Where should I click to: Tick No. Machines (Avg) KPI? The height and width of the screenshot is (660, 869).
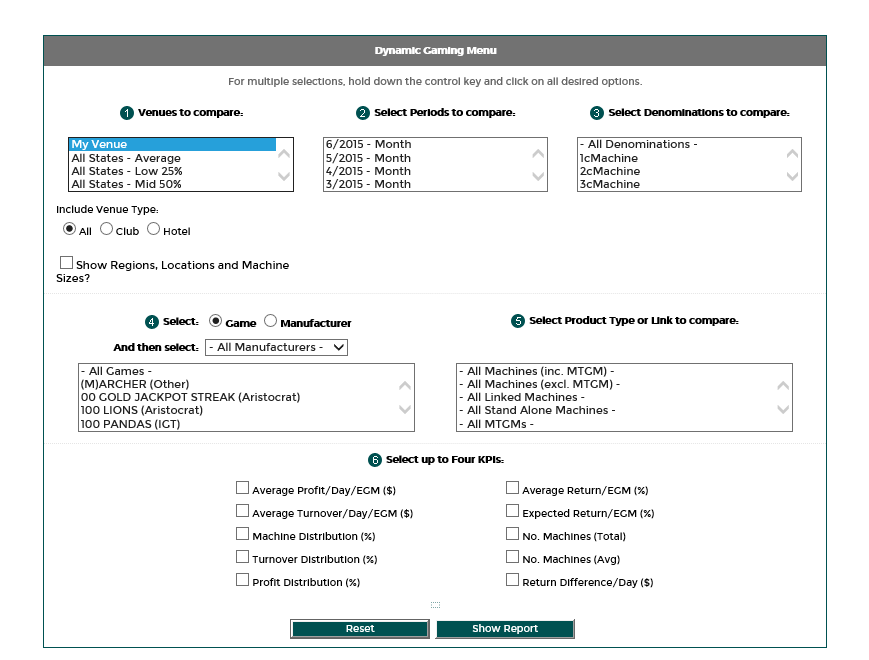click(513, 556)
